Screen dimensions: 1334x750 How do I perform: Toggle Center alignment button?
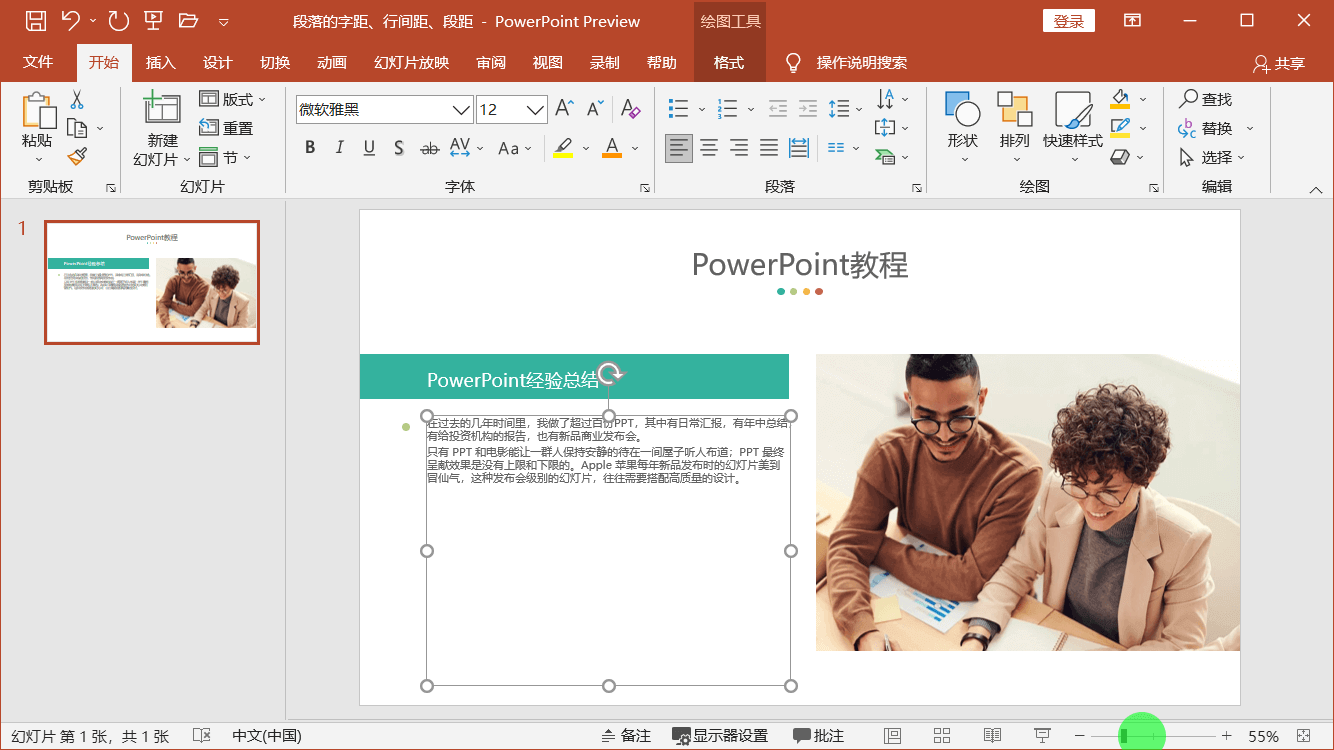pyautogui.click(x=709, y=148)
